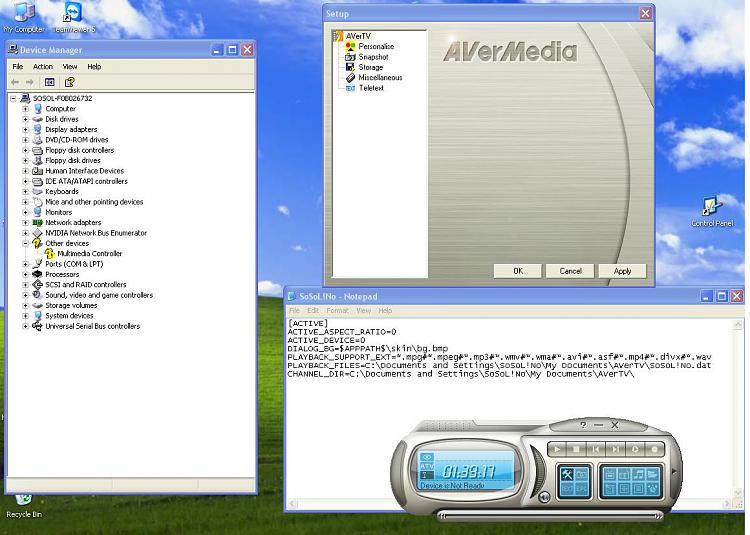The width and height of the screenshot is (750, 535).
Task: Expand the Display adapters node
Action: point(25,130)
